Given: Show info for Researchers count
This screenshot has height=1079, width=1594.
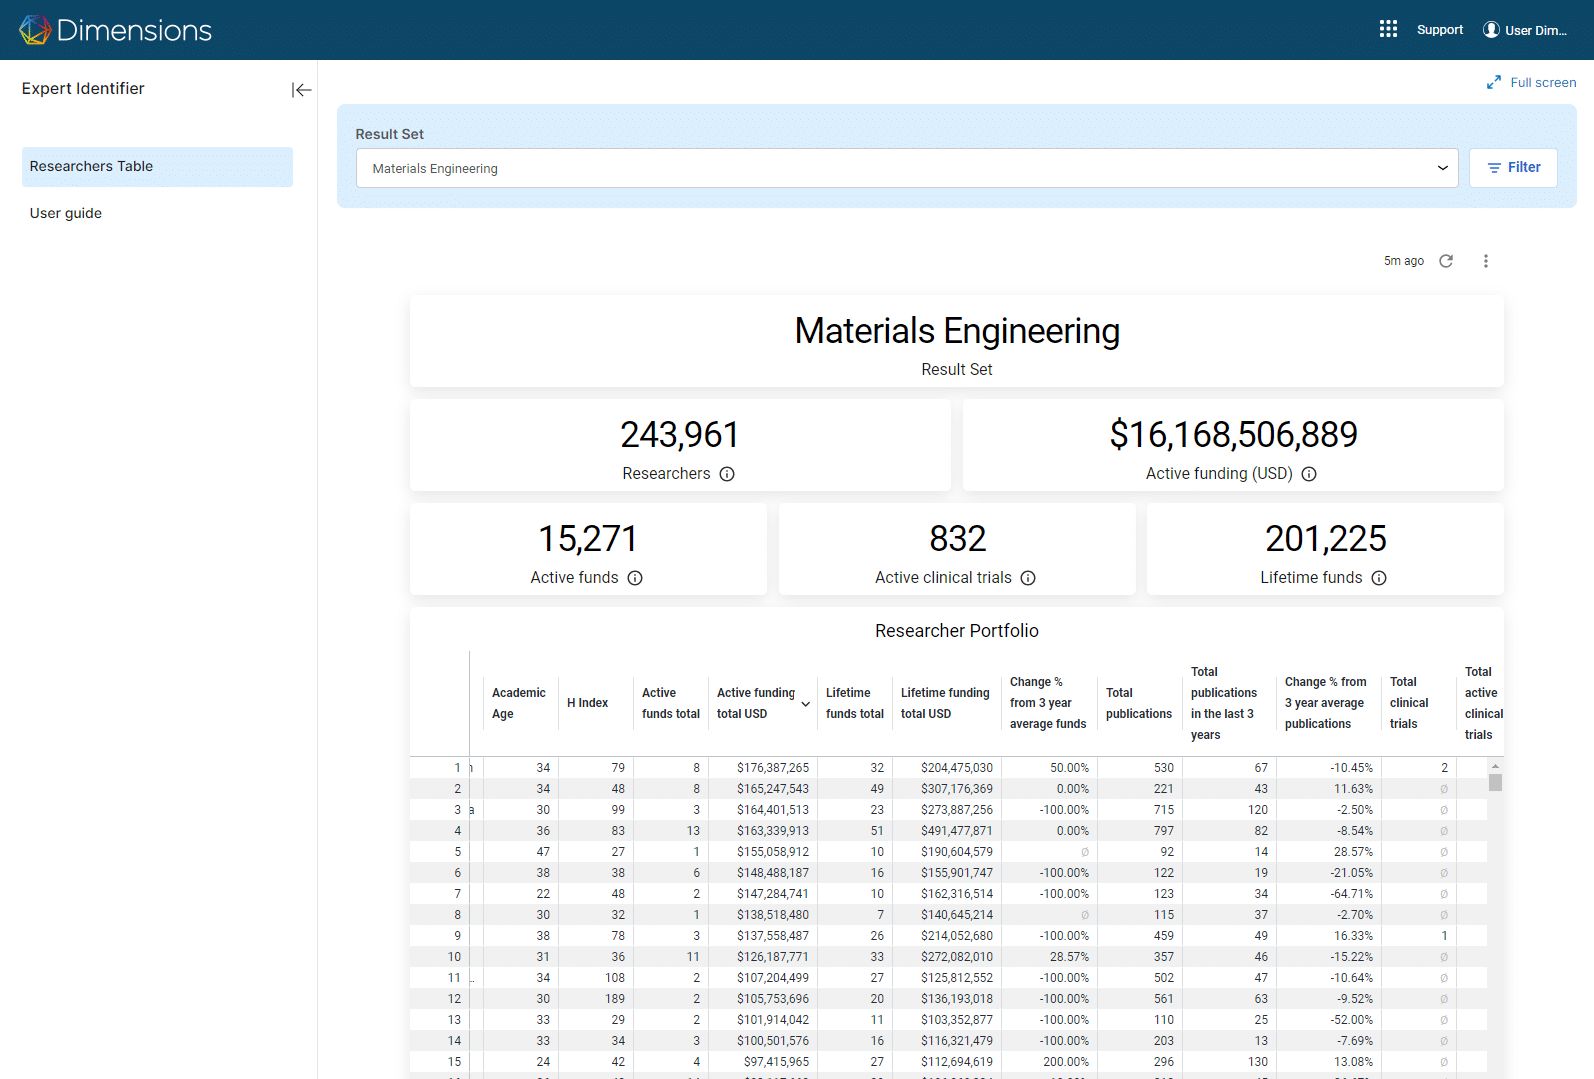Looking at the screenshot, I should (727, 474).
